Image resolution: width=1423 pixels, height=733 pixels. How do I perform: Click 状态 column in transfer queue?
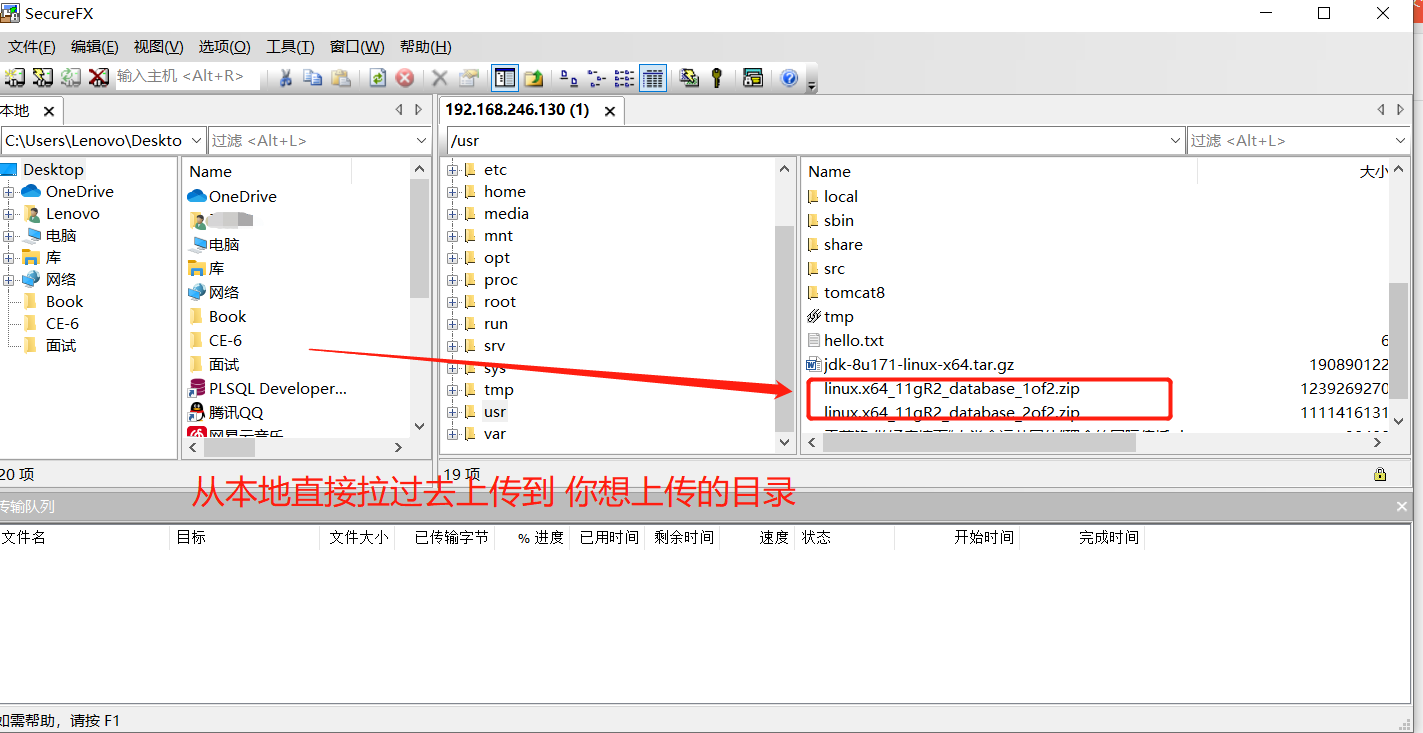[x=817, y=538]
